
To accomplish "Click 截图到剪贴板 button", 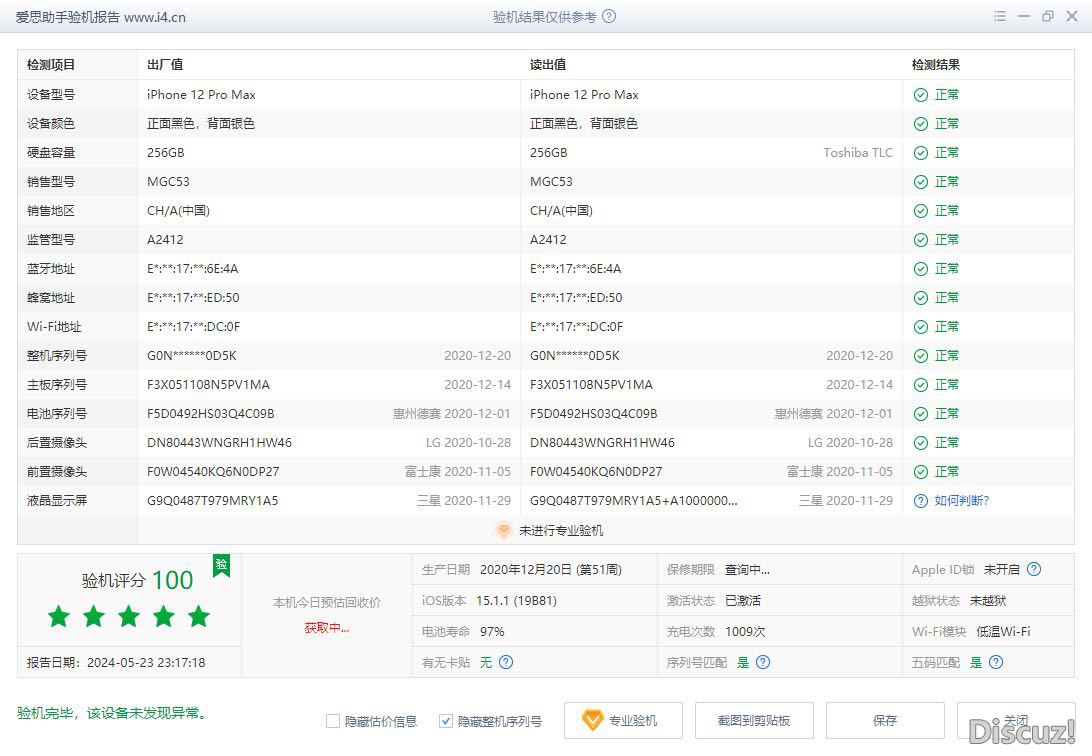I will (754, 720).
